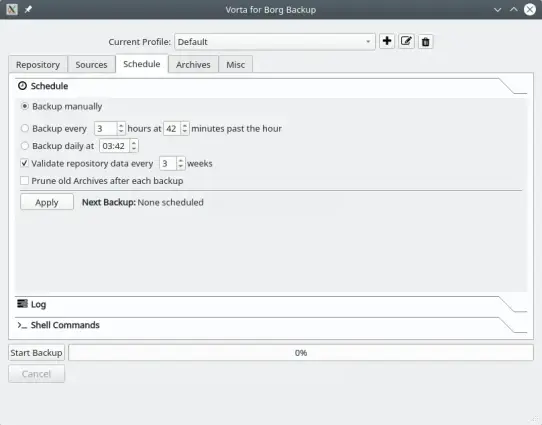Click the Shell Commands prompt icon
The height and width of the screenshot is (425, 542).
point(22,325)
